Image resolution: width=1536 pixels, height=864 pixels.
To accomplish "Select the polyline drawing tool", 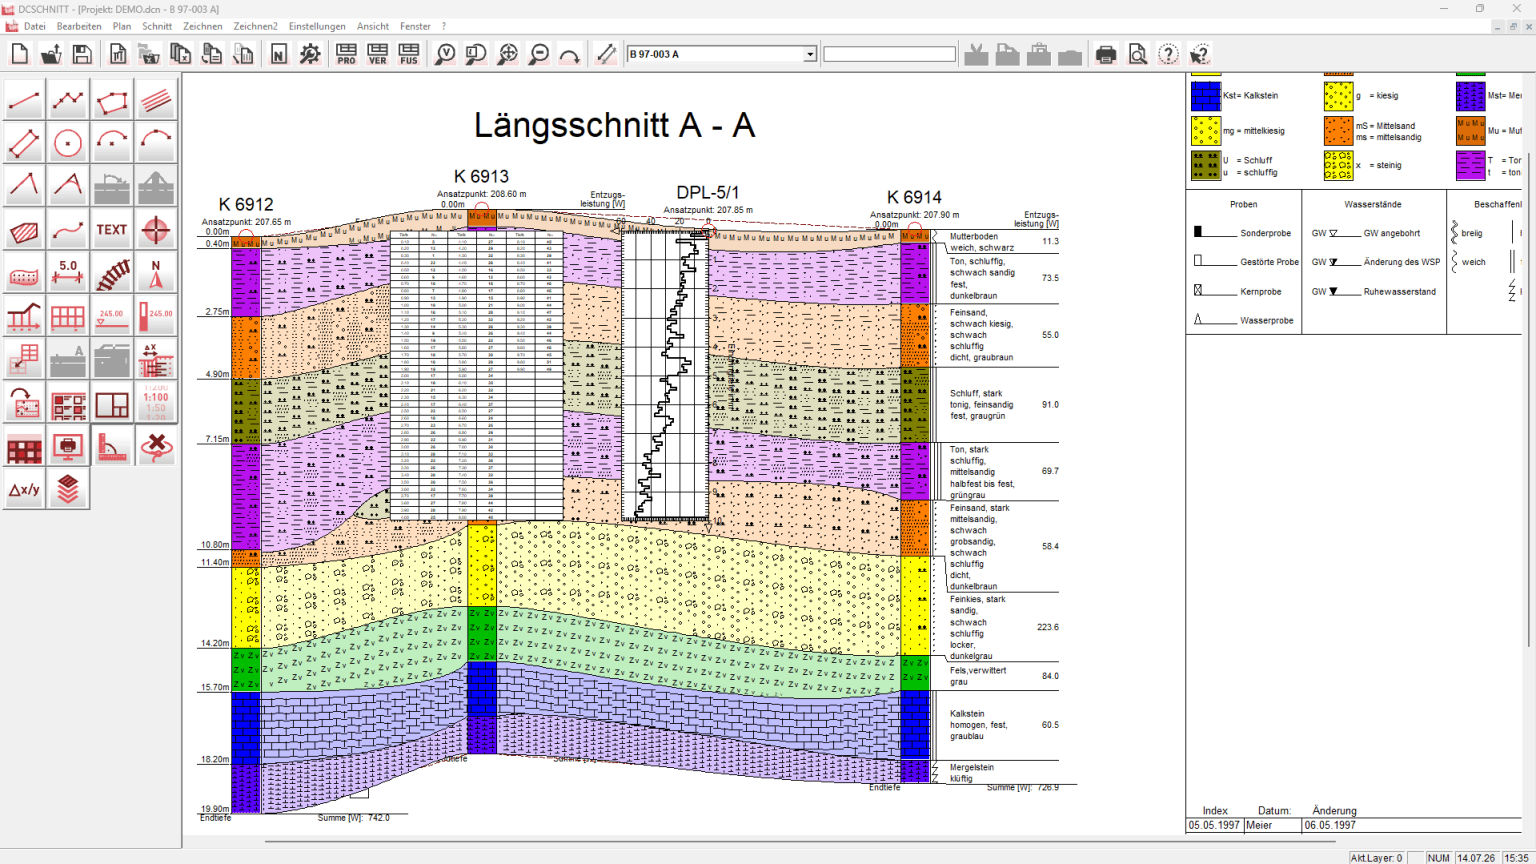I will point(68,100).
